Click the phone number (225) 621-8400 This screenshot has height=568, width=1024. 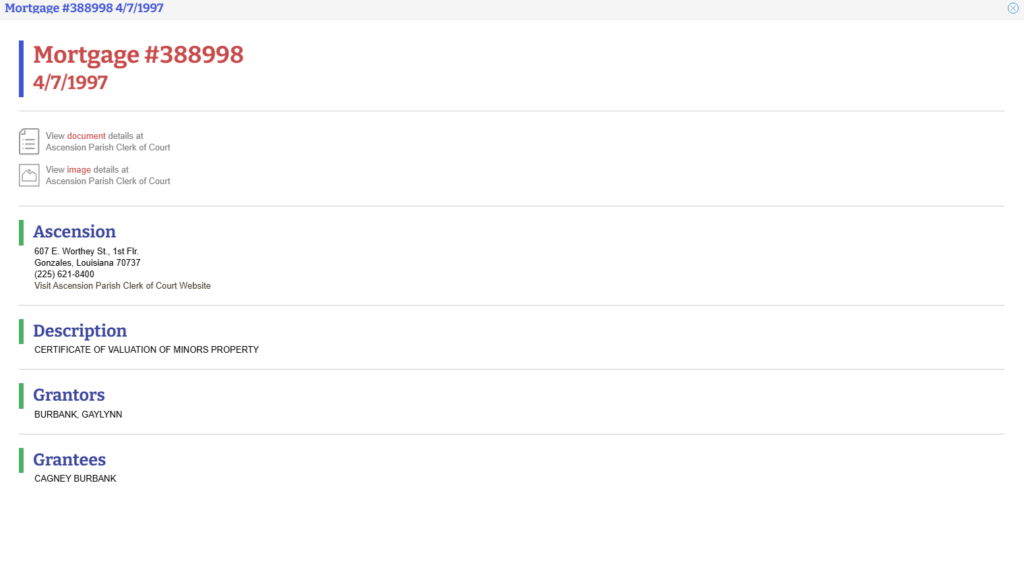(64, 274)
